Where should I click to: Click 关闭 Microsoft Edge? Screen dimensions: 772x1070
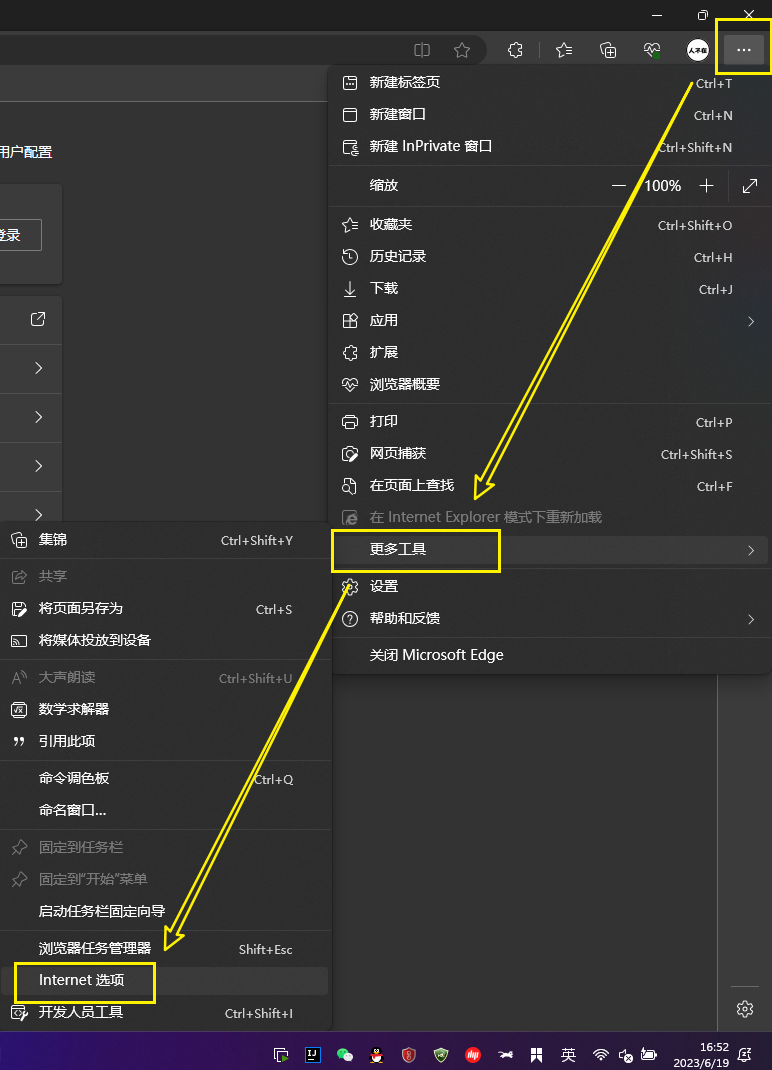pyautogui.click(x=437, y=655)
